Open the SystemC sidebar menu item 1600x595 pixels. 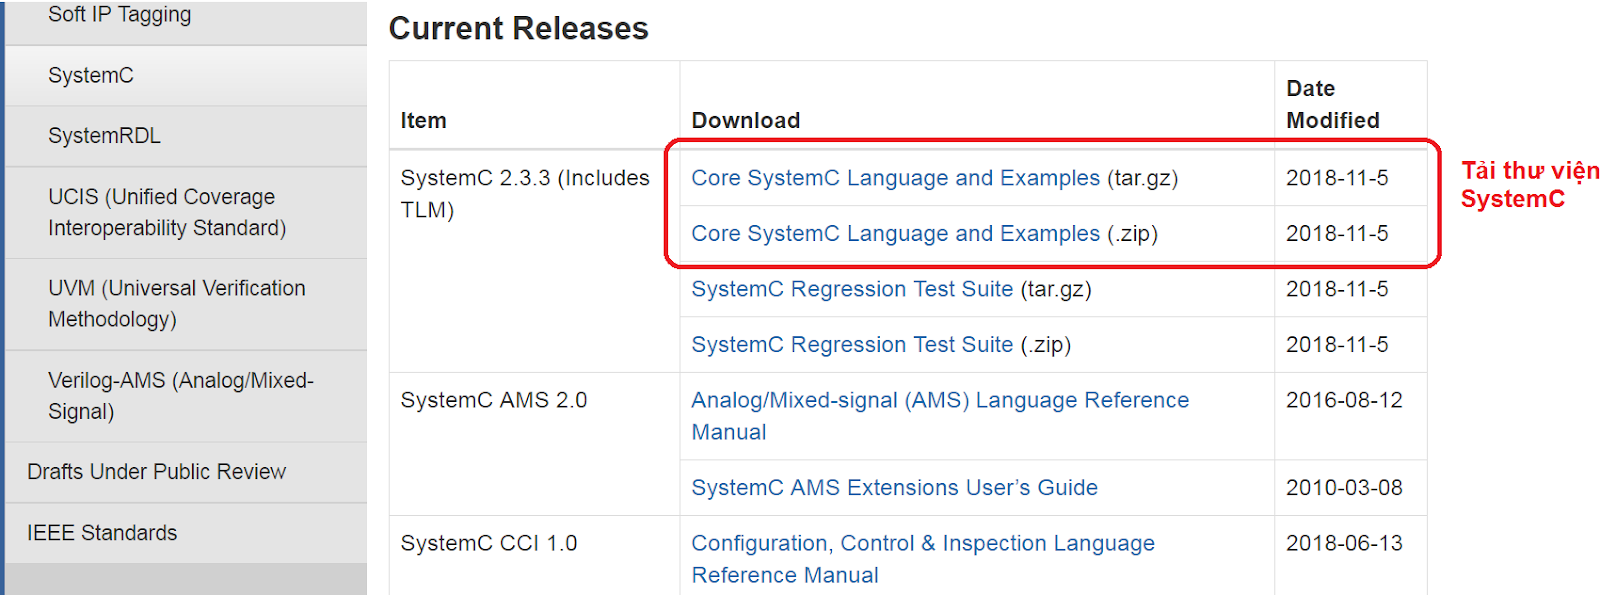[91, 76]
